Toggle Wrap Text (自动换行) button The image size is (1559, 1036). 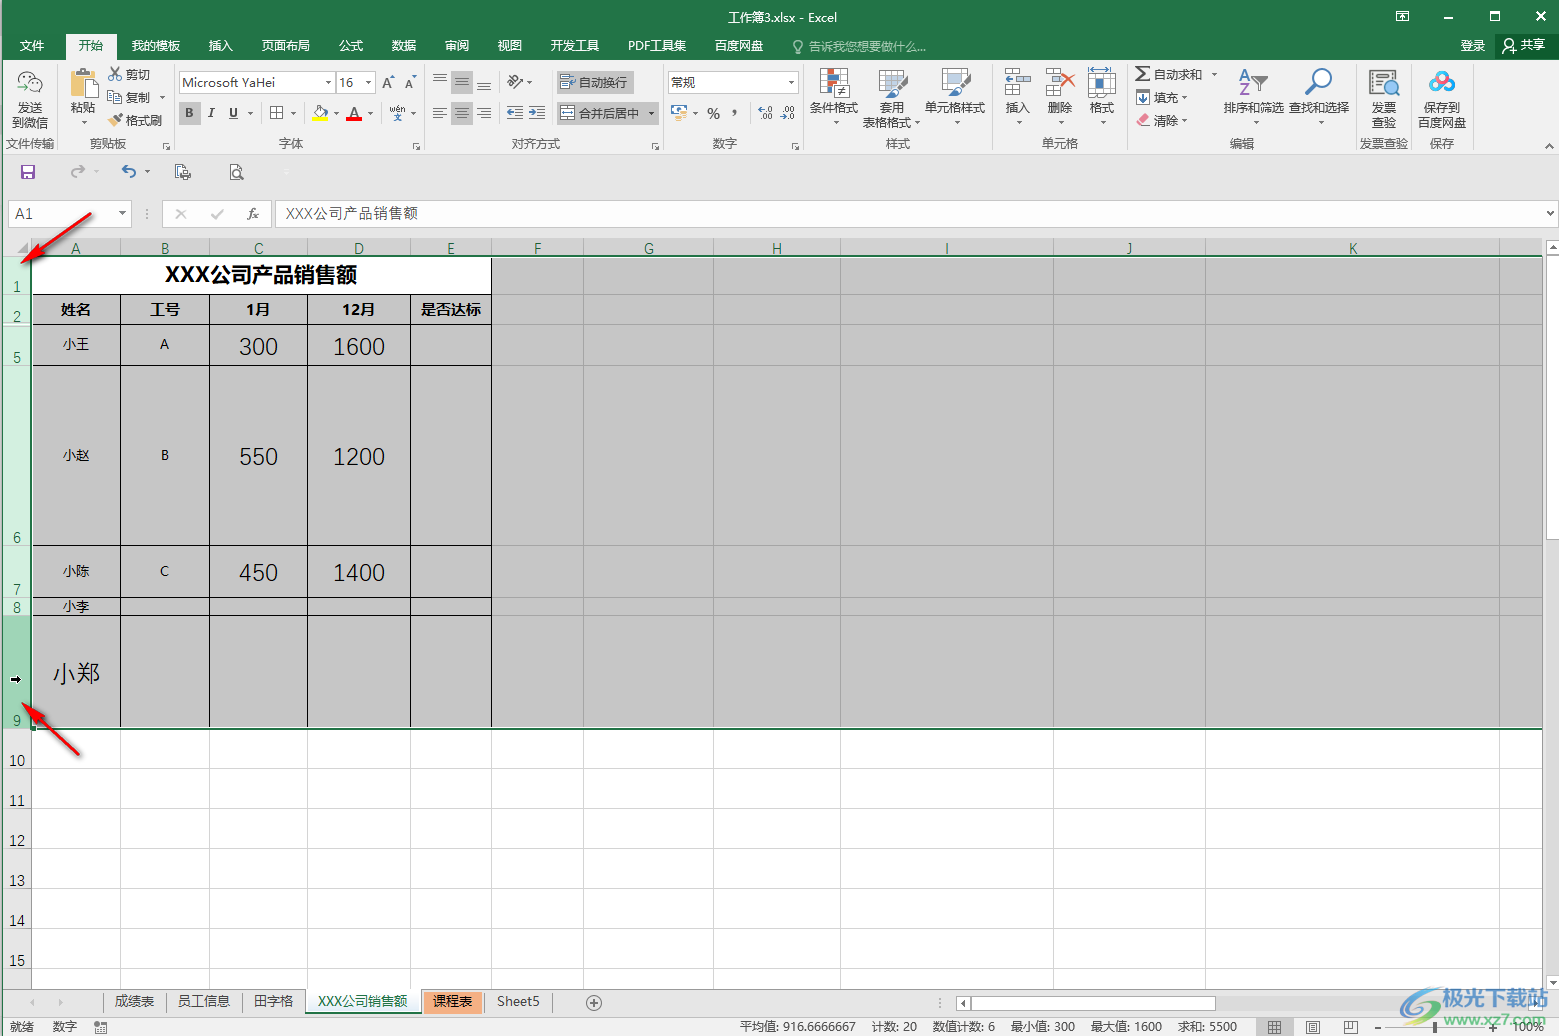pyautogui.click(x=595, y=82)
